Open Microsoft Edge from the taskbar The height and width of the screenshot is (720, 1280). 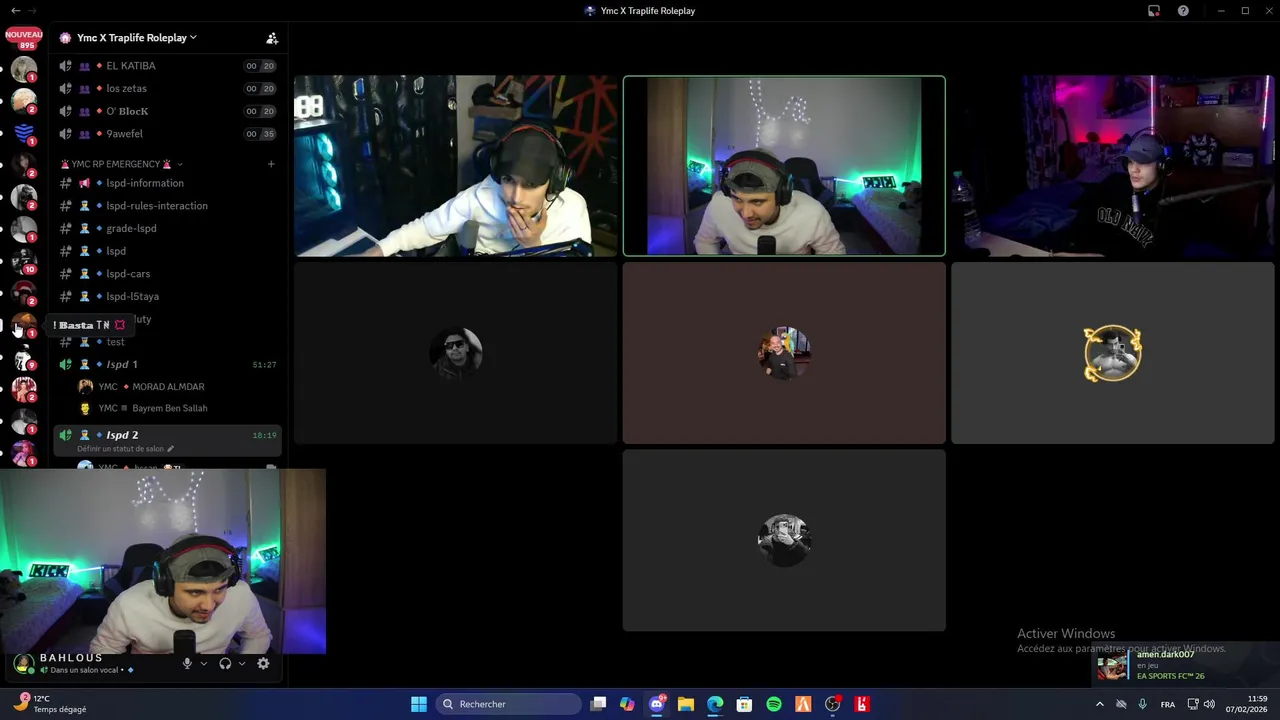click(x=715, y=704)
